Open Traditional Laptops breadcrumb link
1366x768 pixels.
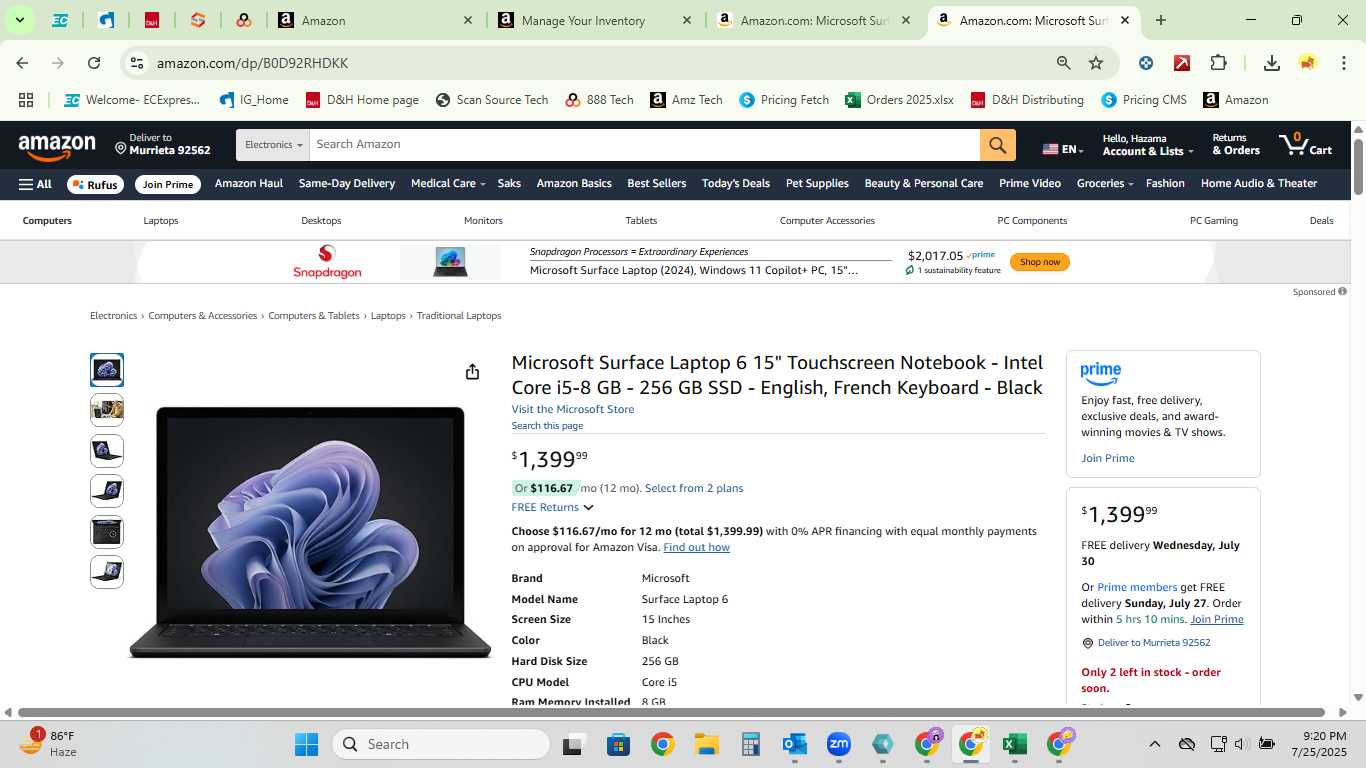tap(459, 316)
